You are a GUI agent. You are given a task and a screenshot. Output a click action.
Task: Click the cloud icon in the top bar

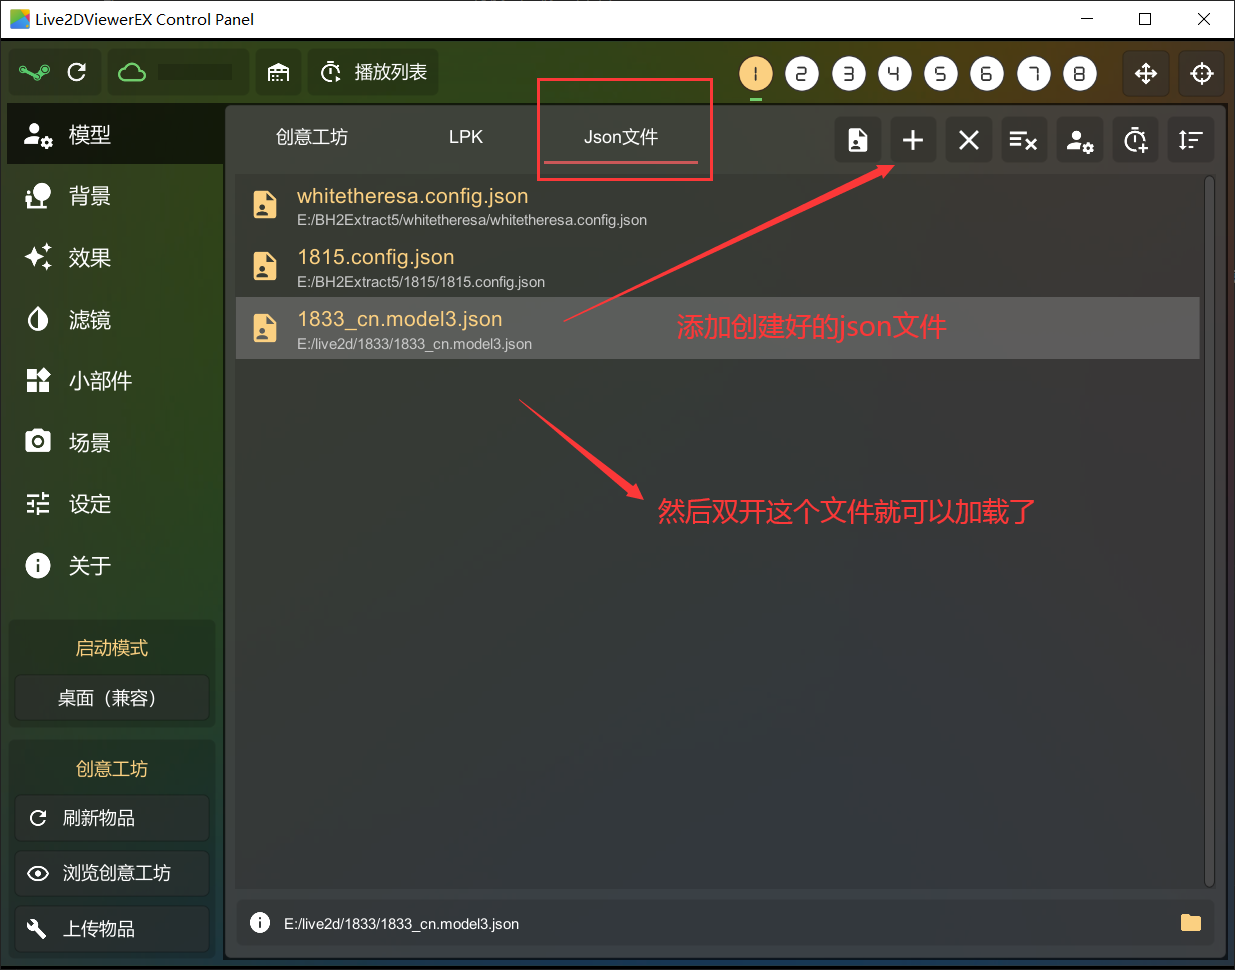tap(132, 72)
